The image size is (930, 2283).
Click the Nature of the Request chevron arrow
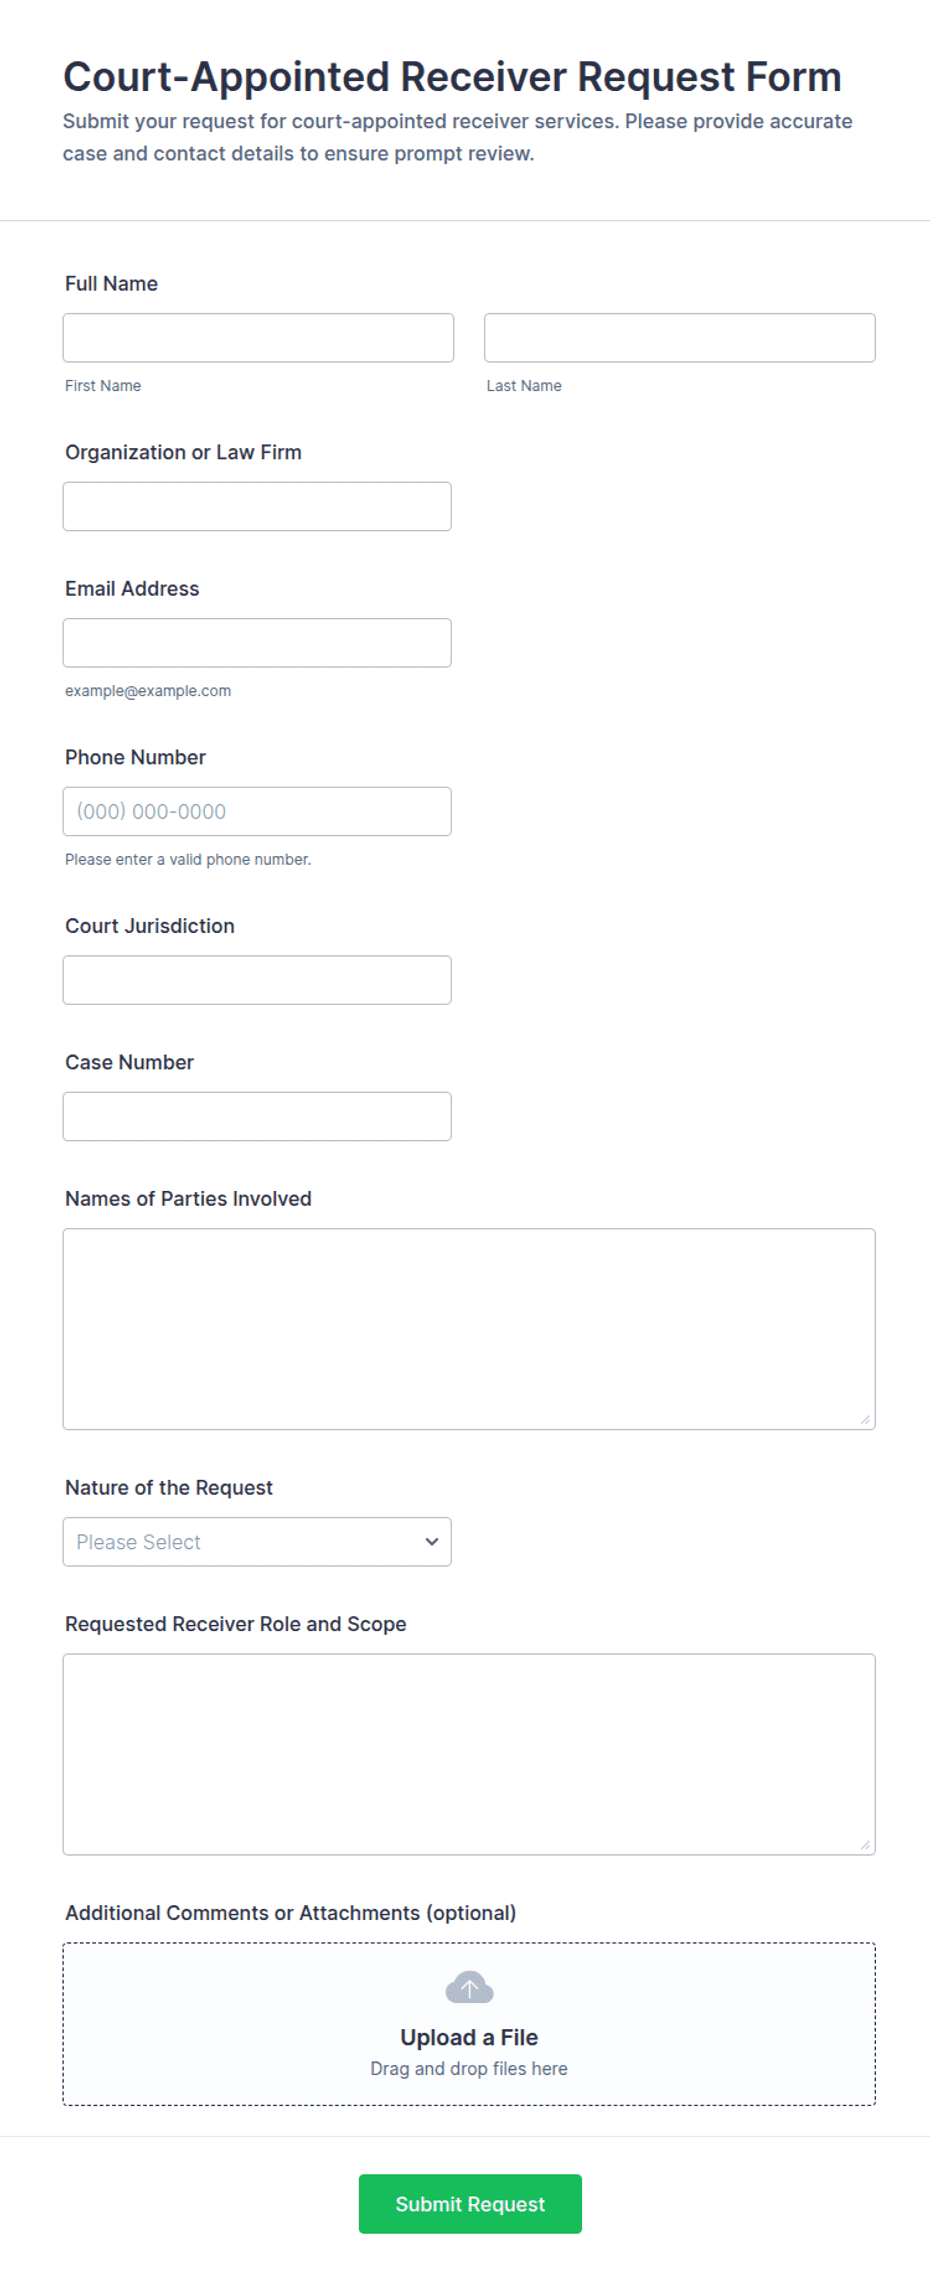coord(432,1541)
